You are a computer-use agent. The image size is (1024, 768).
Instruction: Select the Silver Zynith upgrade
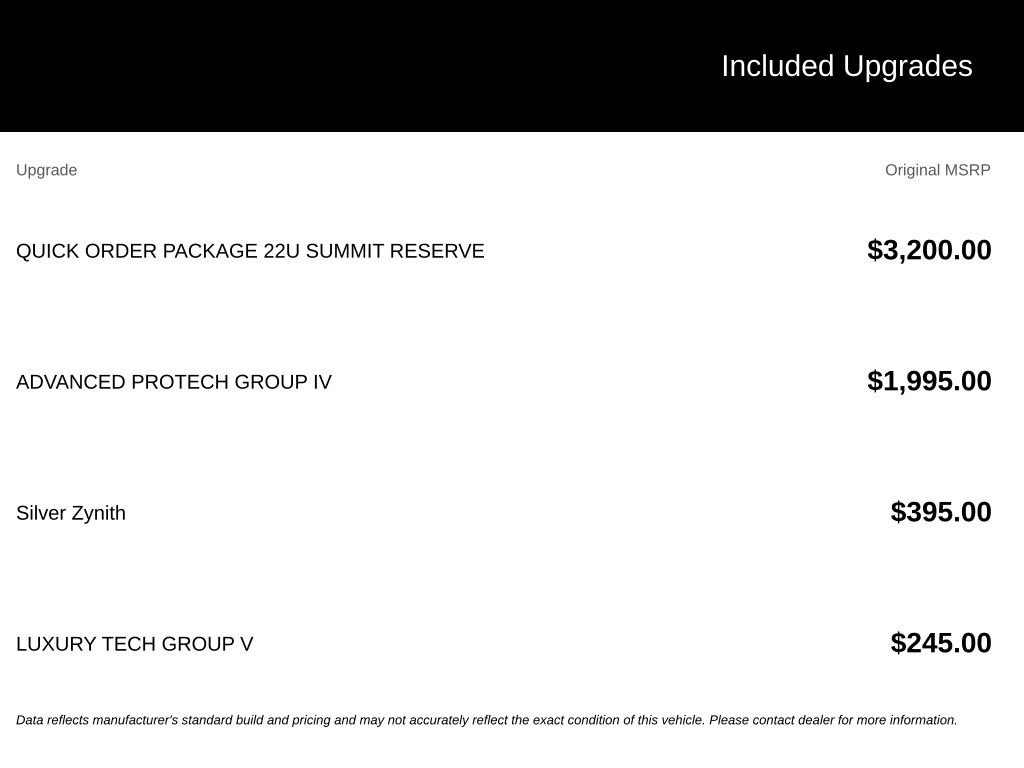click(x=71, y=513)
